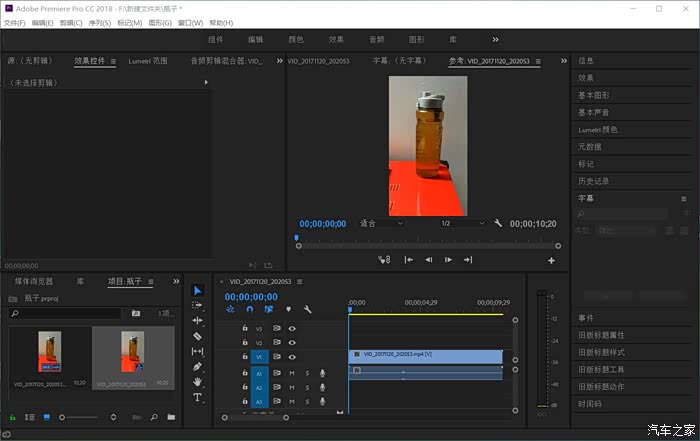700x441 pixels.
Task: Toggle the snap magnet in timeline
Action: [249, 310]
